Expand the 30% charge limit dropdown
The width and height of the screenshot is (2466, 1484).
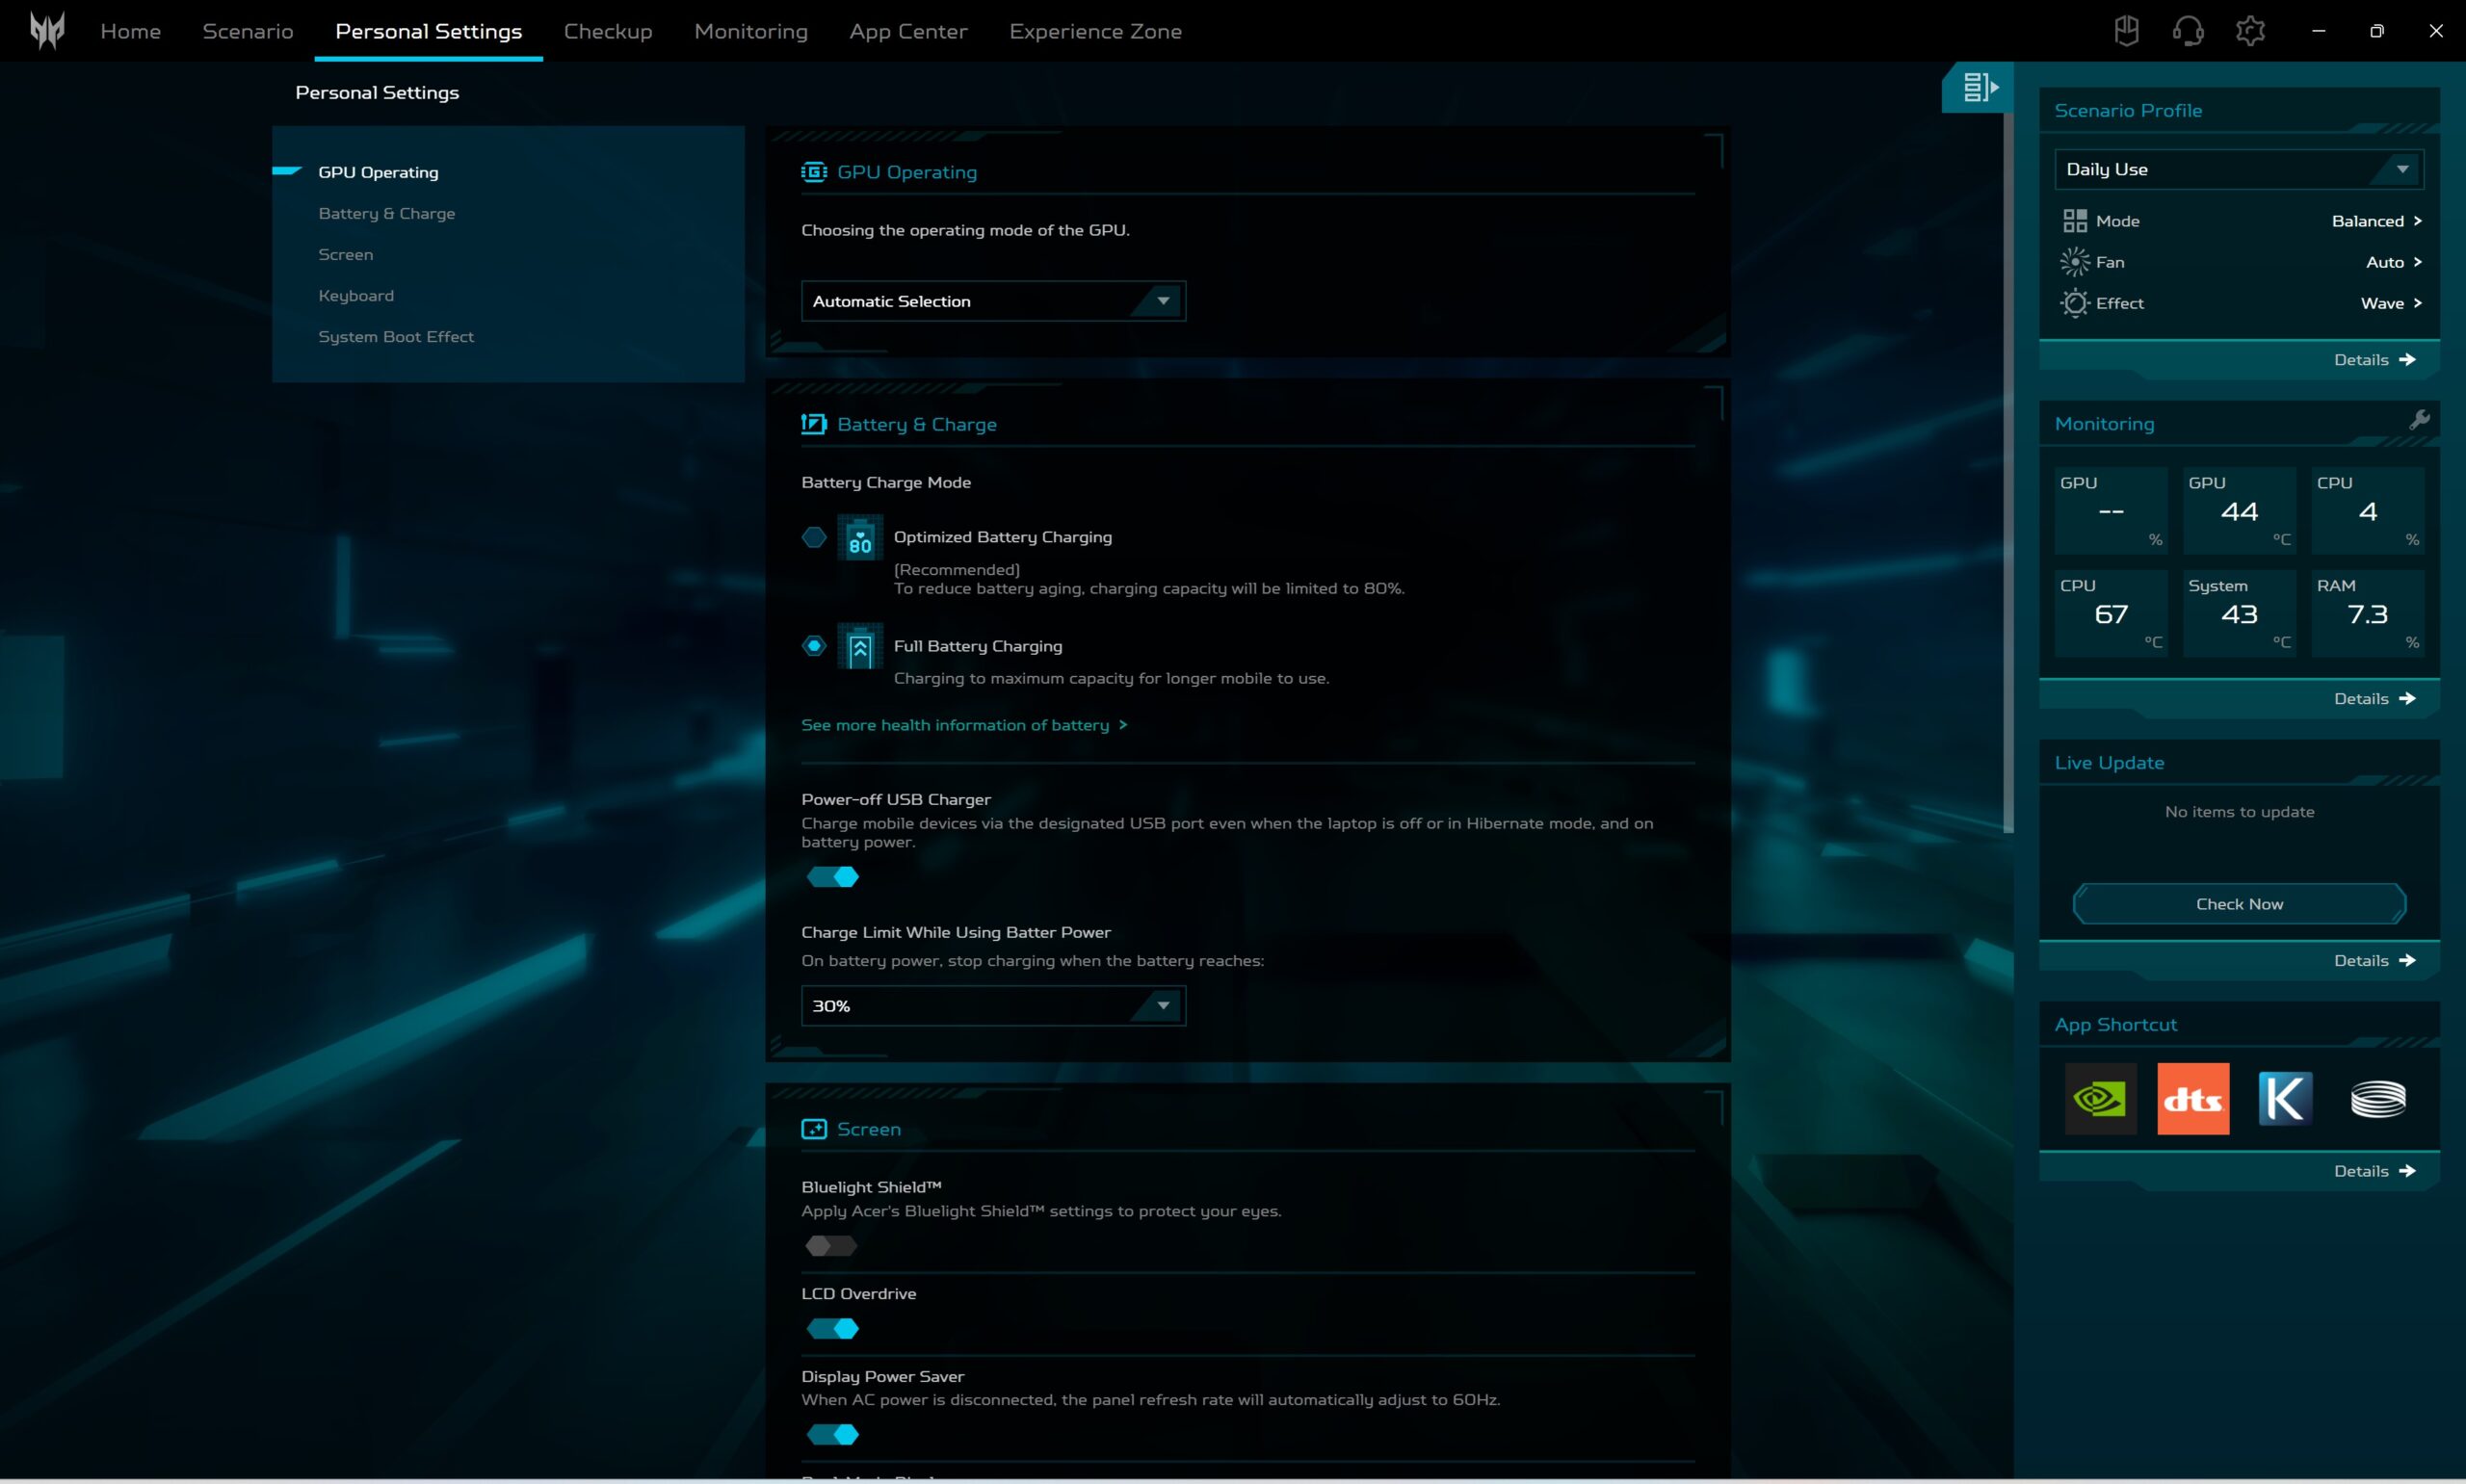click(992, 1005)
